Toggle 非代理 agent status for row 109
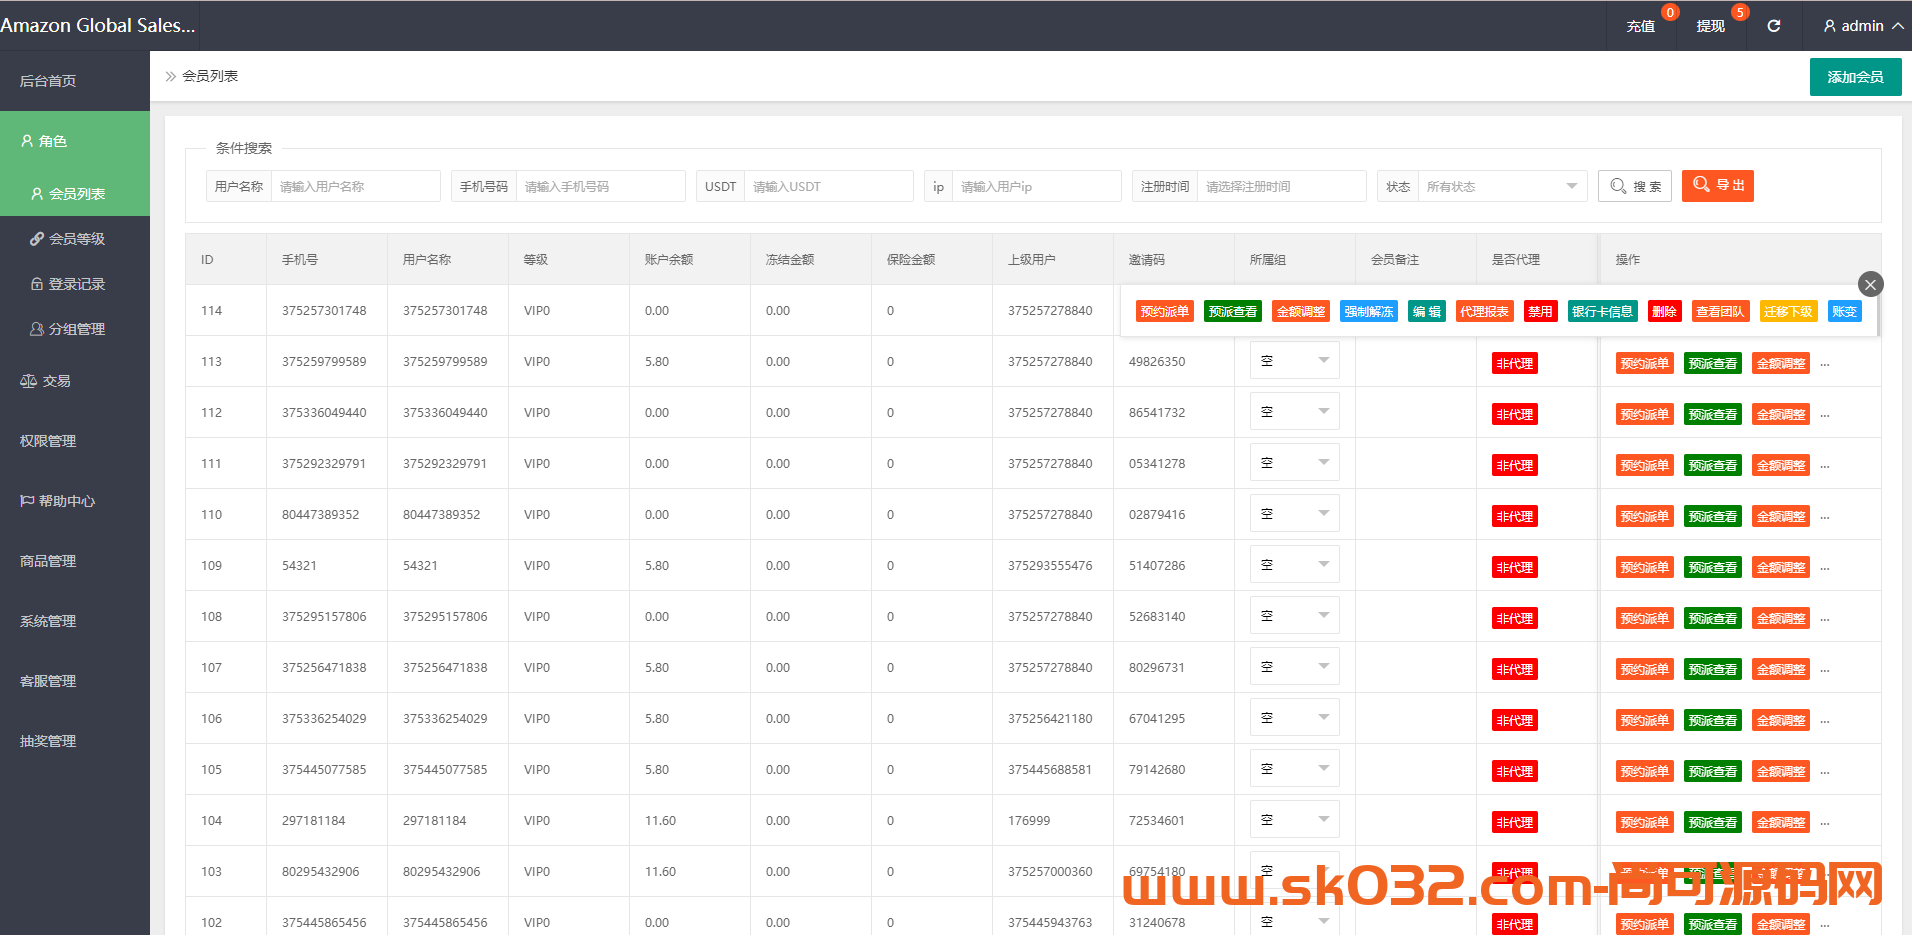Image resolution: width=1912 pixels, height=935 pixels. point(1514,568)
